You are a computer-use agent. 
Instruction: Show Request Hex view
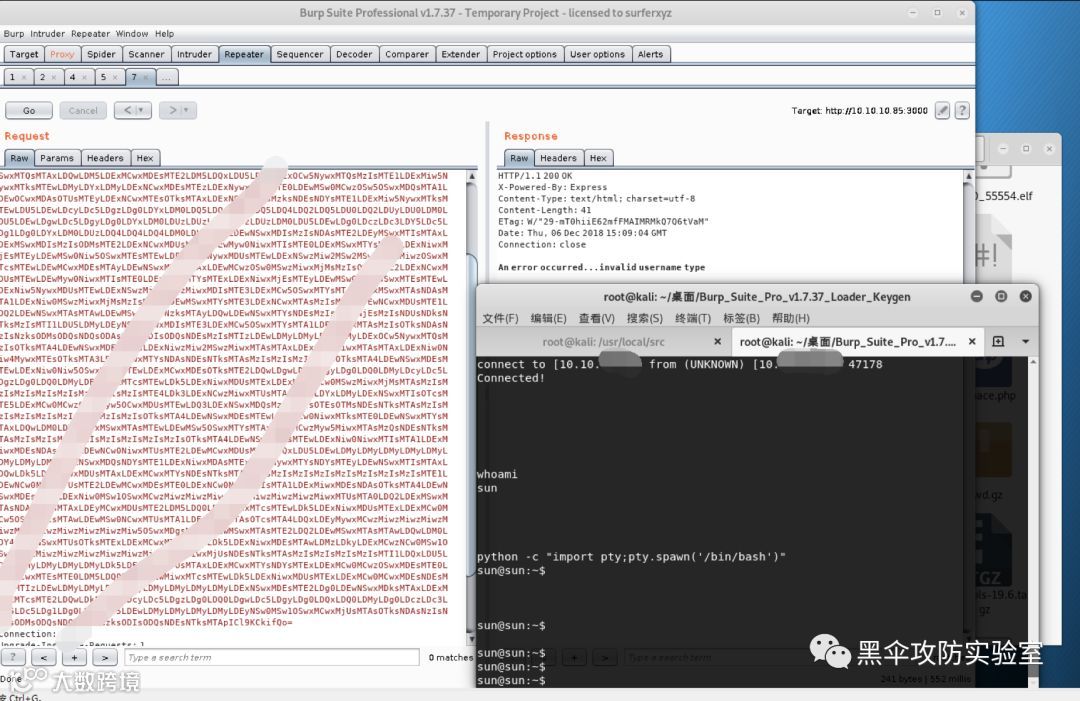pos(145,158)
